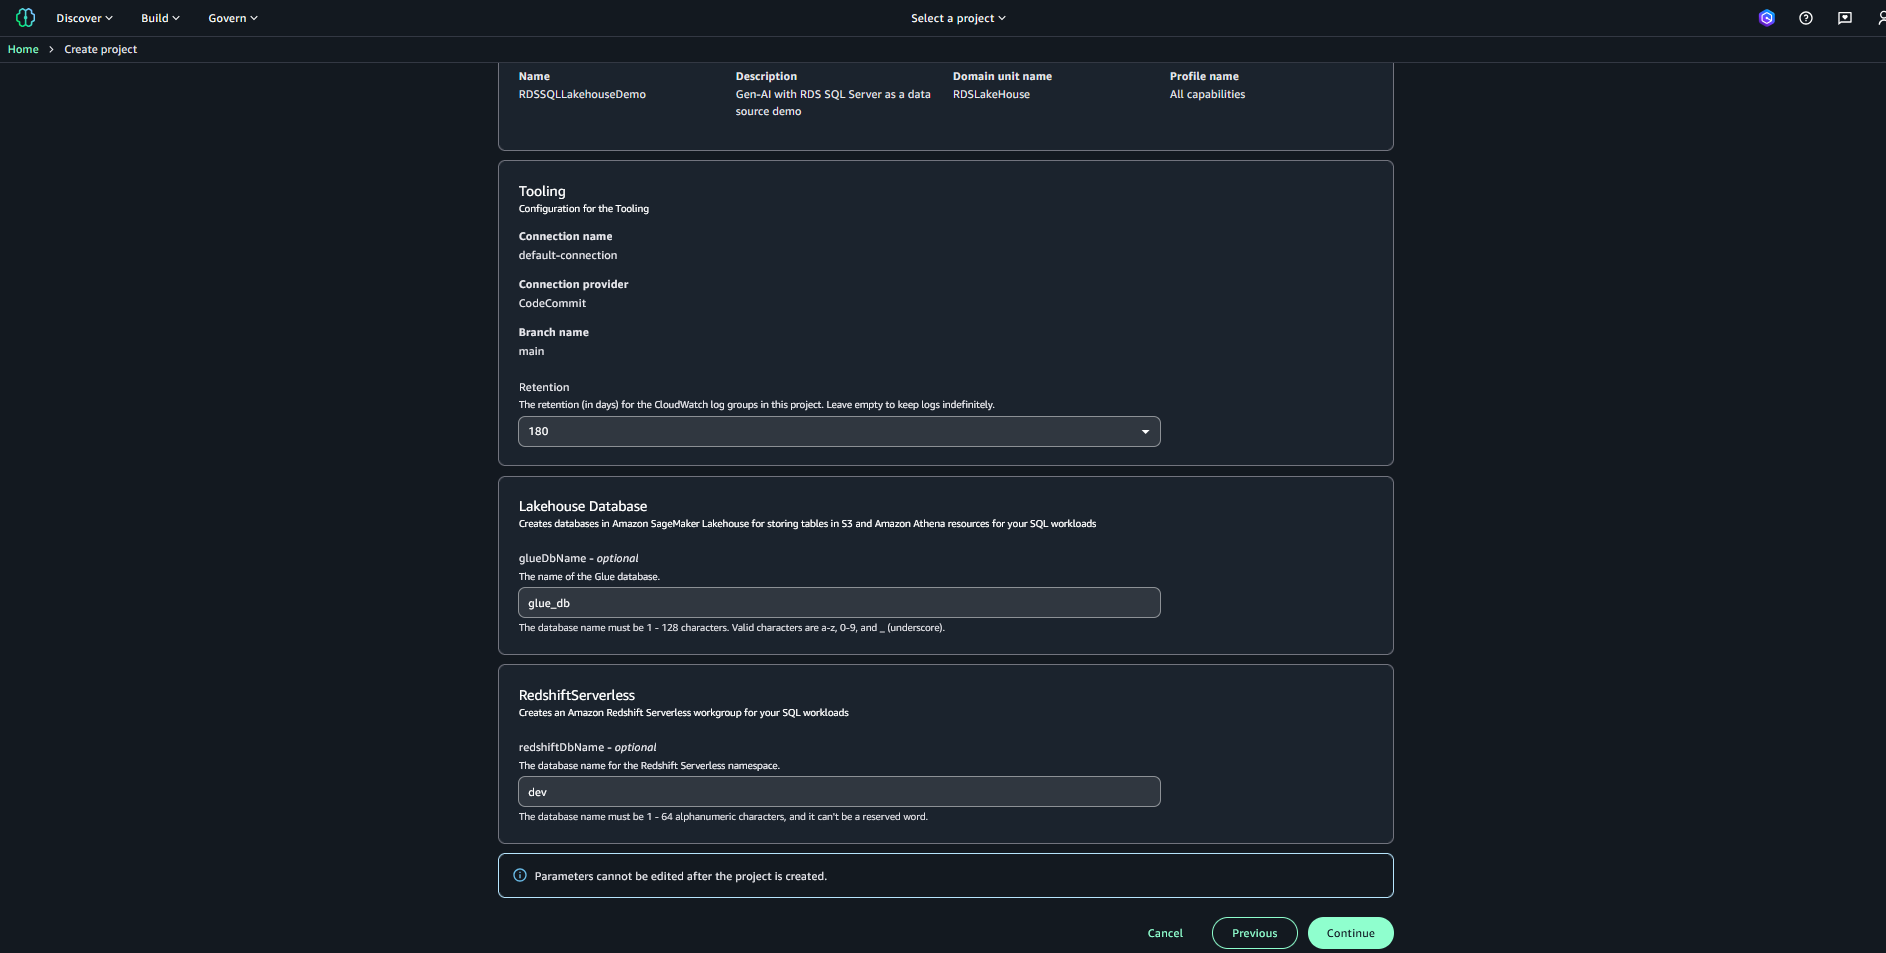
Task: Go to Home breadcrumb link
Action: click(23, 49)
